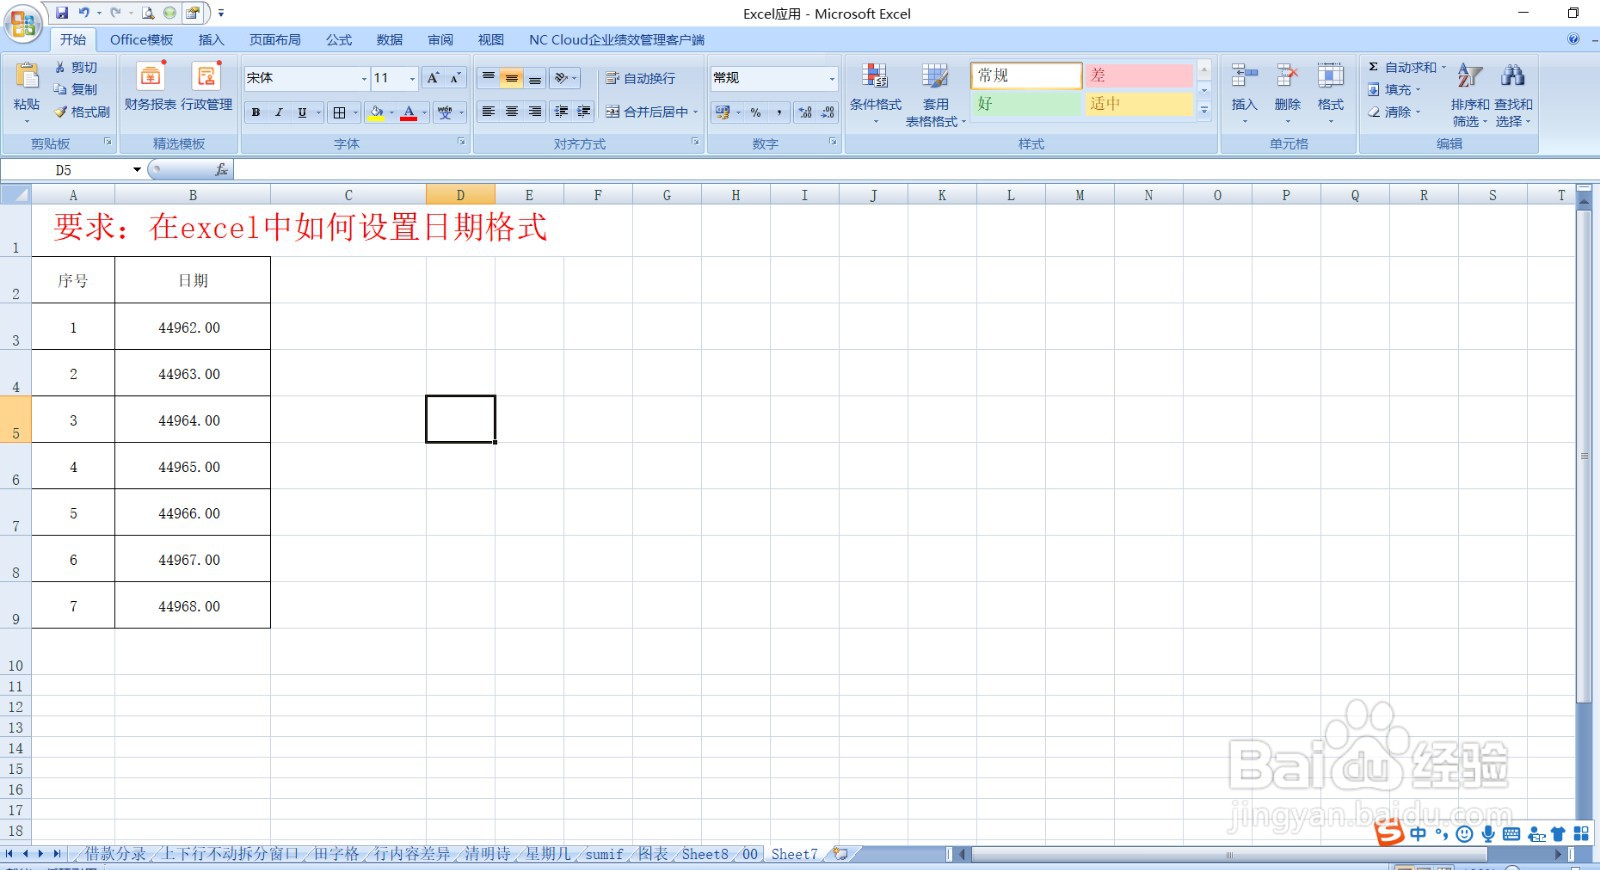Viewport: 1600px width, 870px height.
Task: Click the fill color bucket button
Action: tap(376, 112)
